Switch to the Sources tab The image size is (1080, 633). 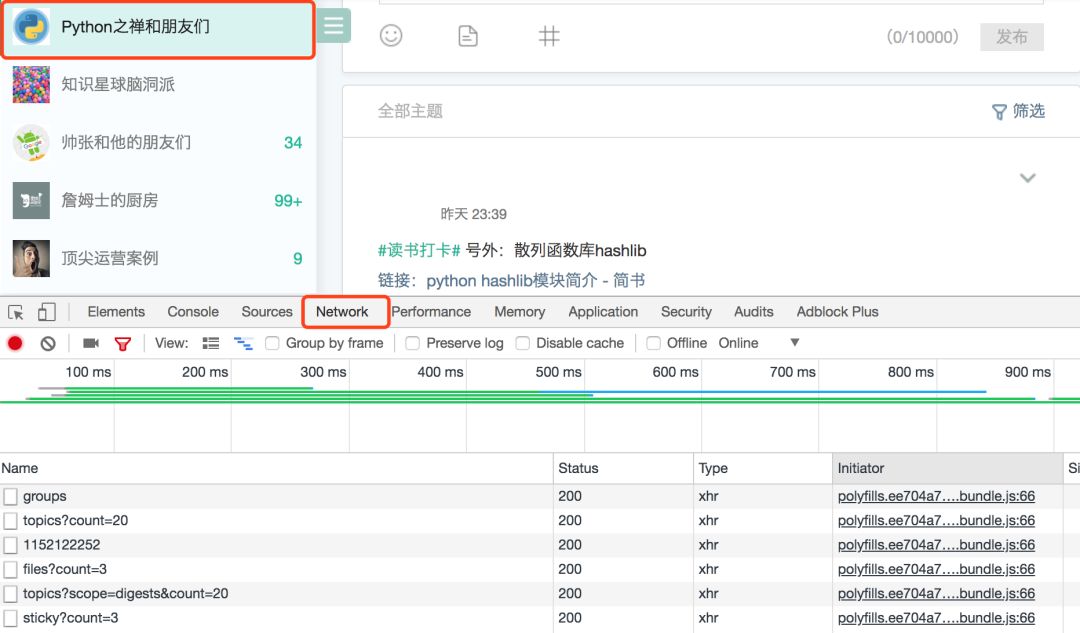click(x=267, y=312)
